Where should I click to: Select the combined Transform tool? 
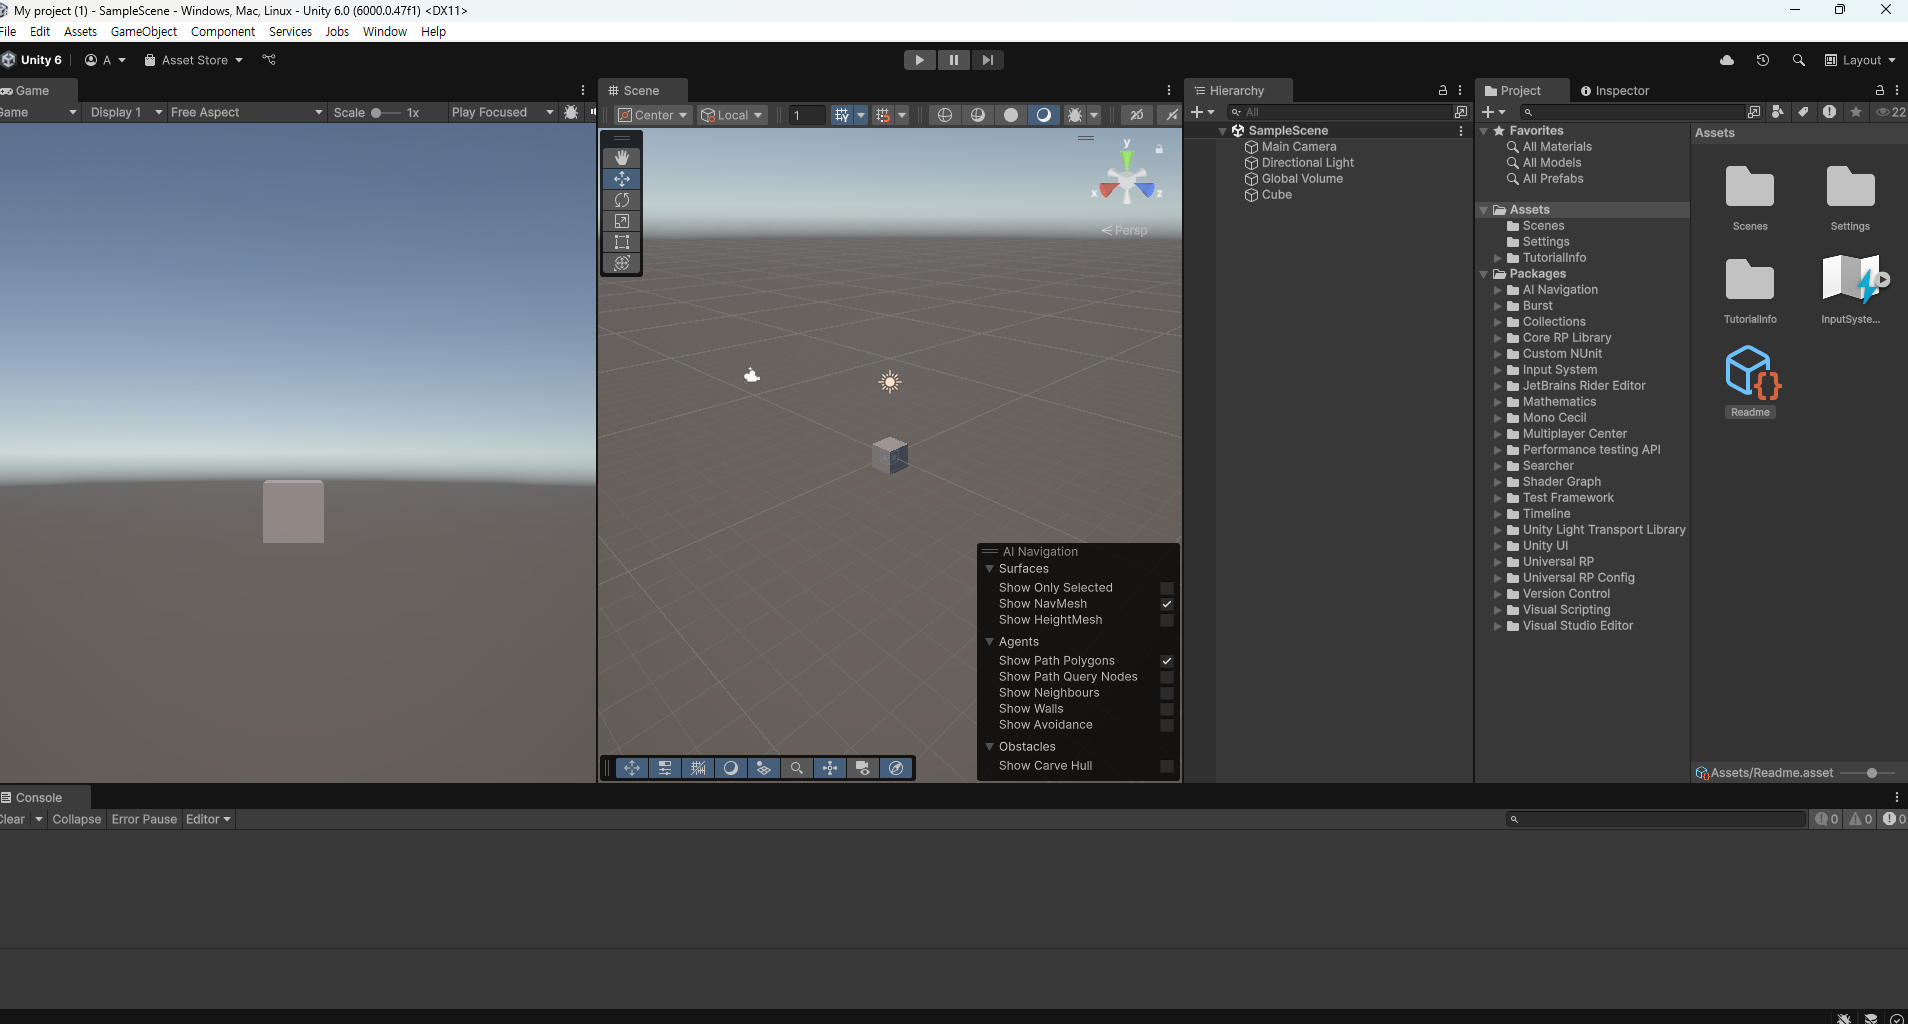point(622,263)
